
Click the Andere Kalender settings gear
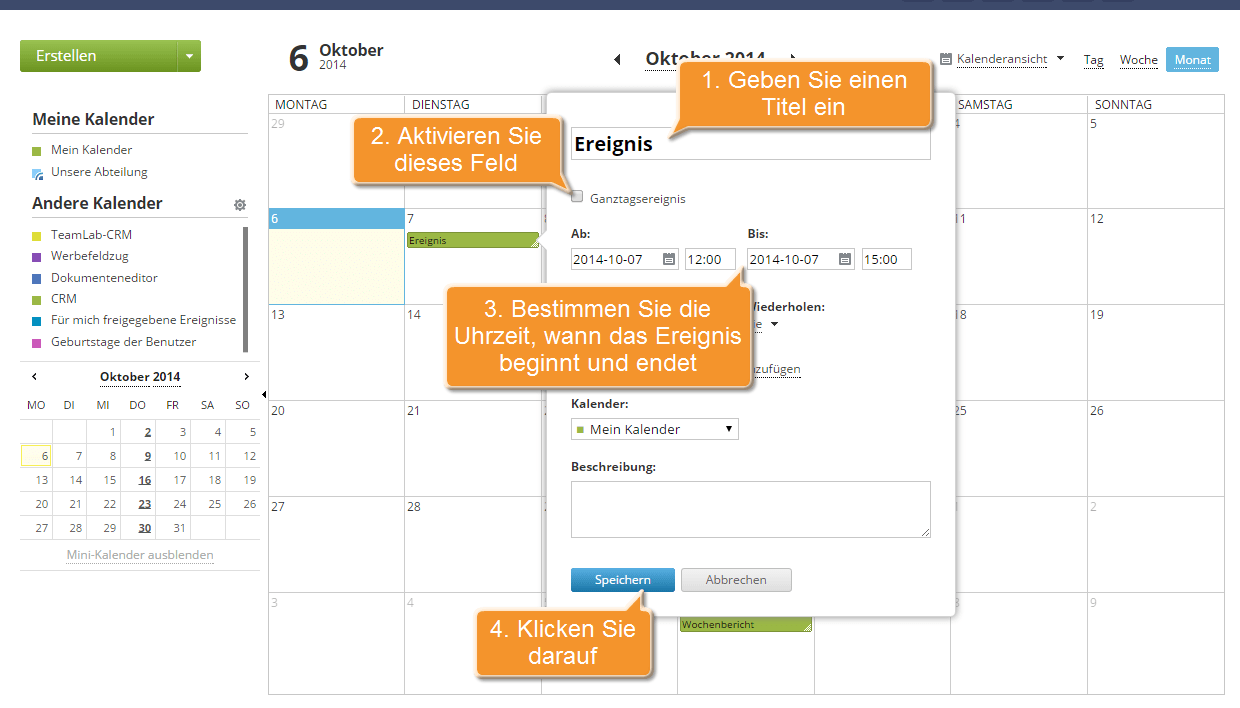(x=240, y=205)
